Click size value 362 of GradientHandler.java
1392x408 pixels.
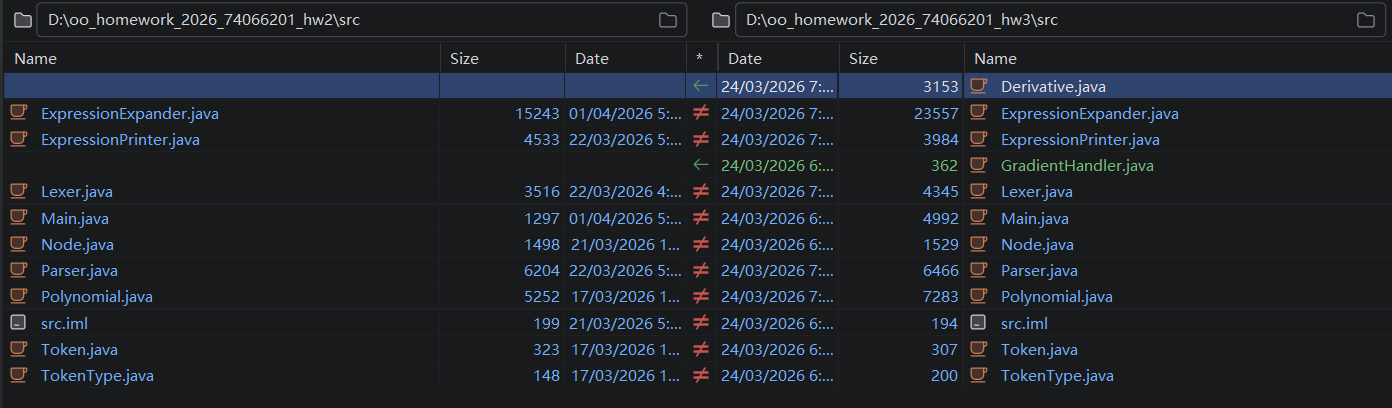(x=945, y=166)
